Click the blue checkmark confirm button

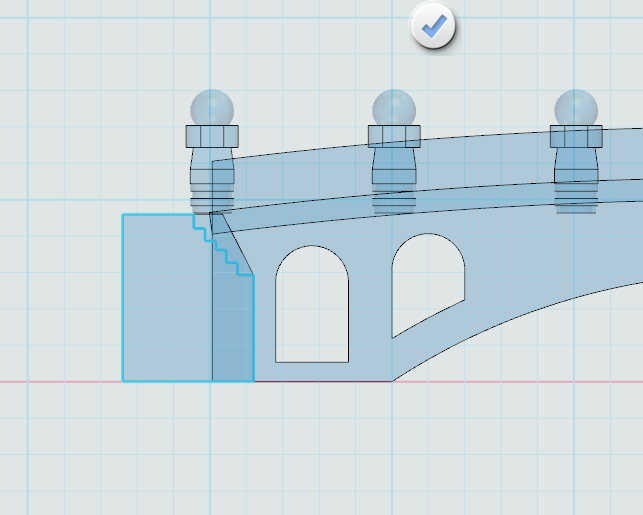(x=433, y=27)
